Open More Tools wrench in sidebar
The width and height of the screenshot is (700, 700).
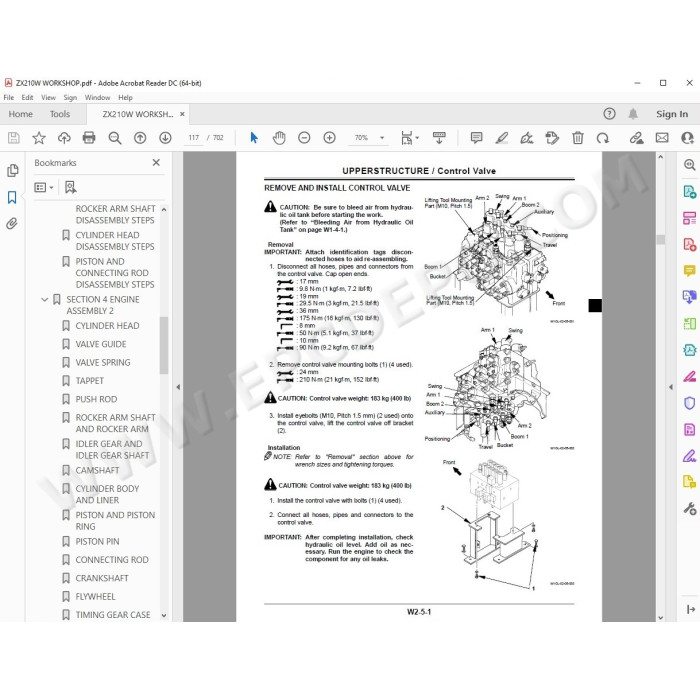689,508
